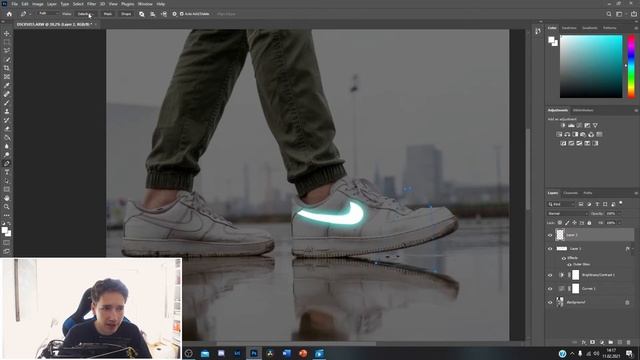
Task: Select the Eraser tool
Action: pos(7,129)
